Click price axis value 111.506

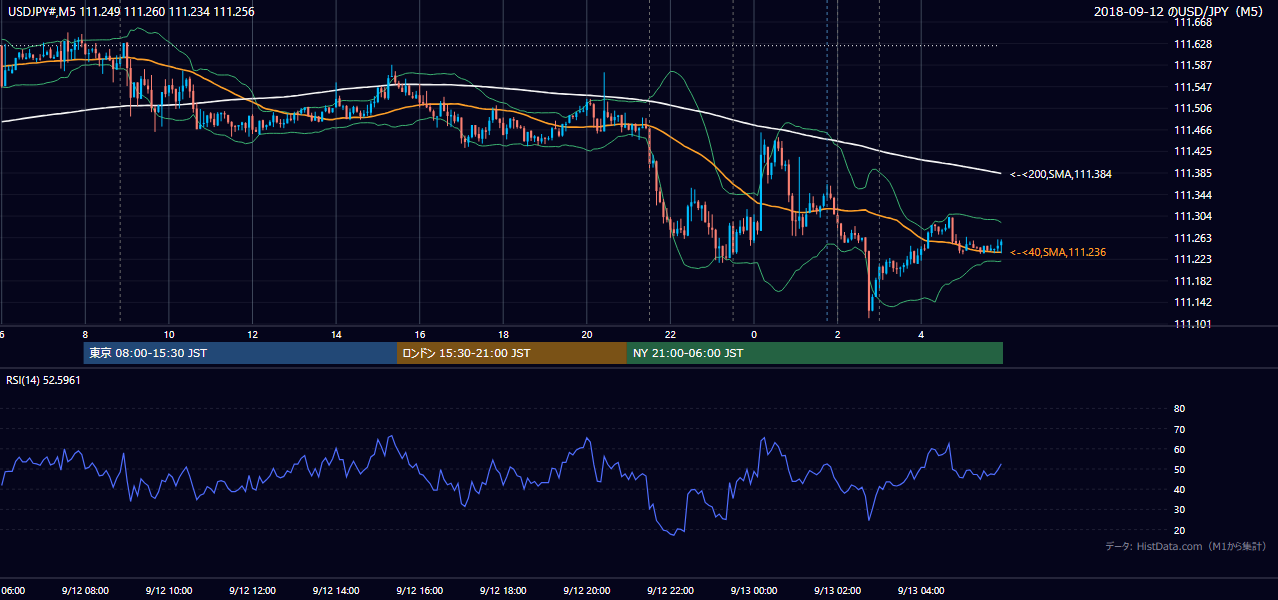pyautogui.click(x=1193, y=108)
